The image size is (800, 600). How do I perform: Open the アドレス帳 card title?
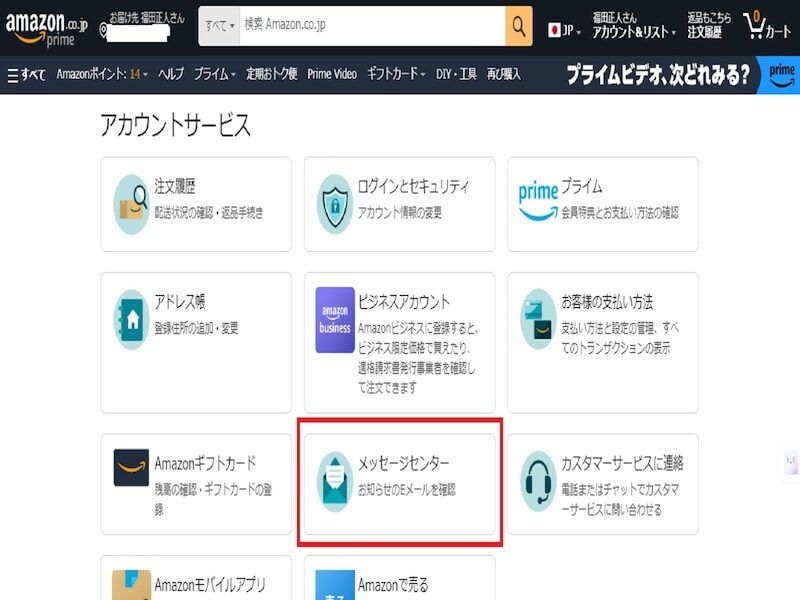click(180, 302)
